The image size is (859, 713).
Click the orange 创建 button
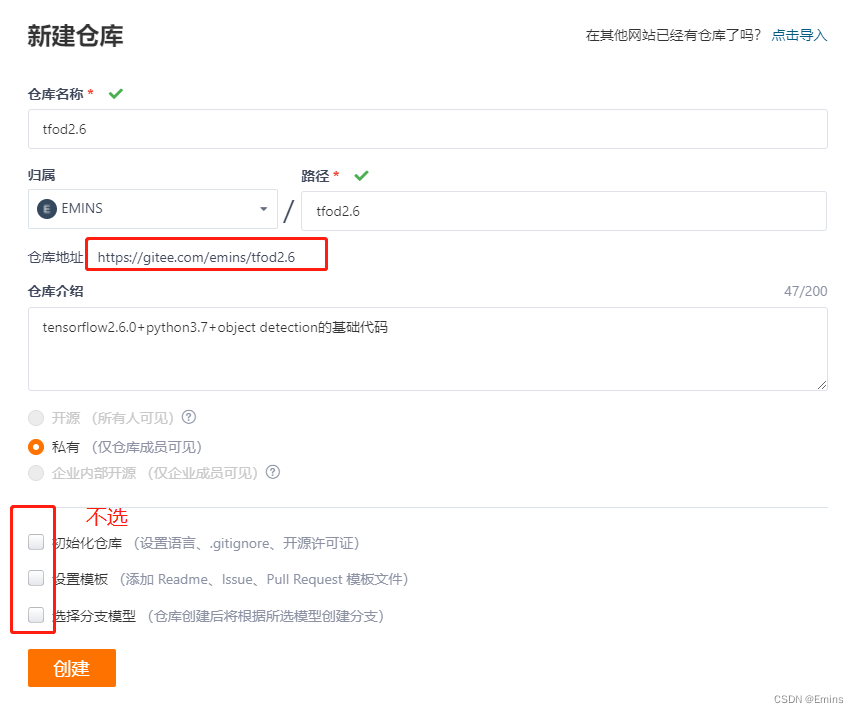(x=72, y=668)
